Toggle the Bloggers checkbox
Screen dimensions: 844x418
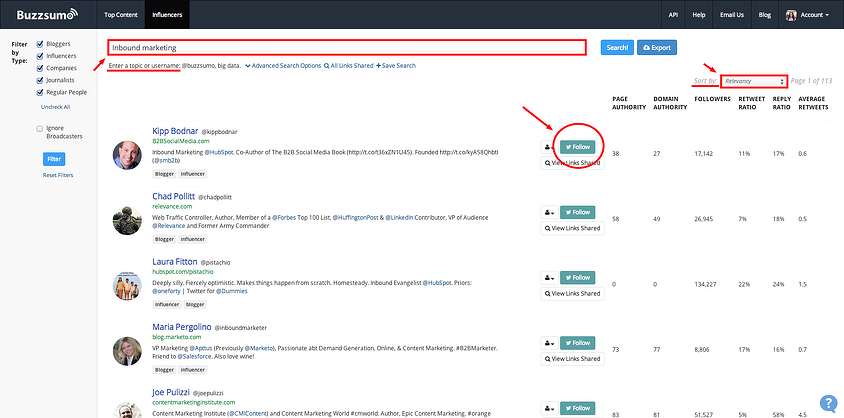click(x=39, y=44)
